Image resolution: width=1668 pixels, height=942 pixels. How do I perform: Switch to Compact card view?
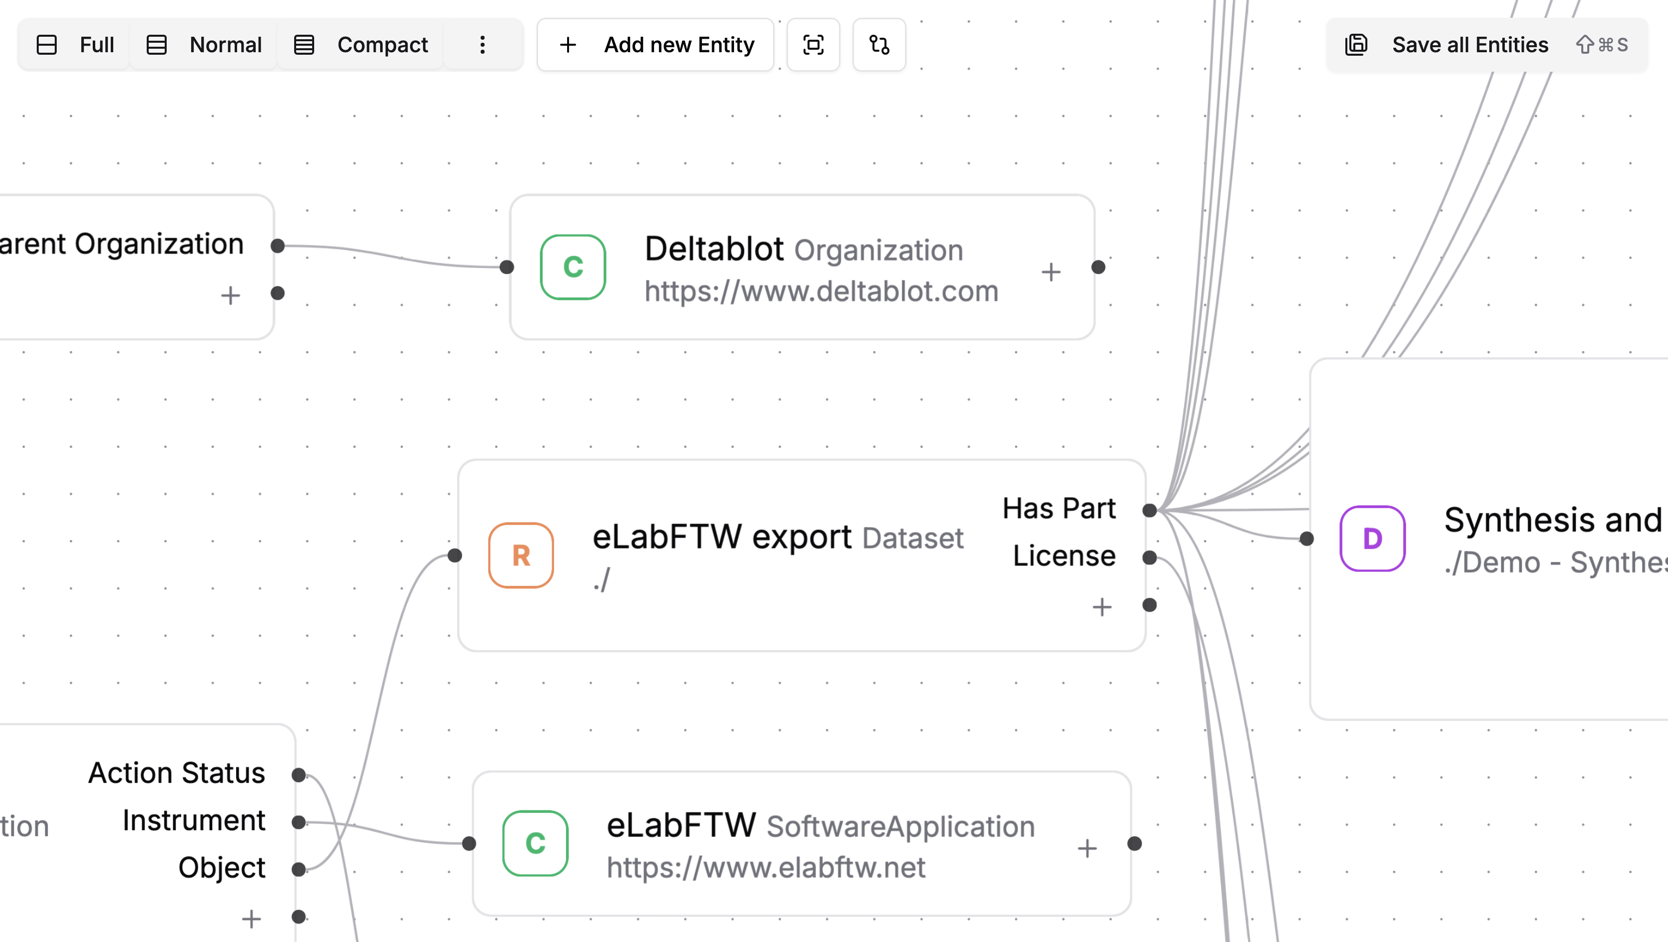[x=360, y=44]
